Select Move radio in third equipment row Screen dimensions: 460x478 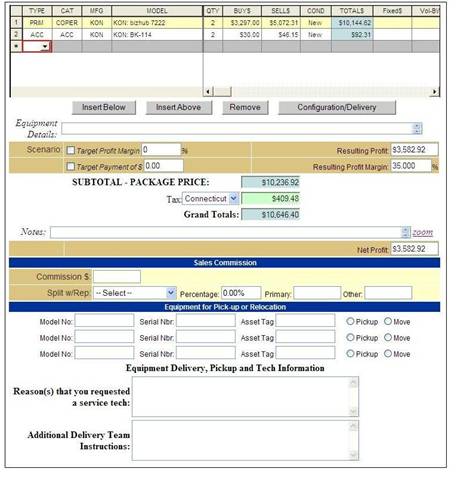click(388, 353)
